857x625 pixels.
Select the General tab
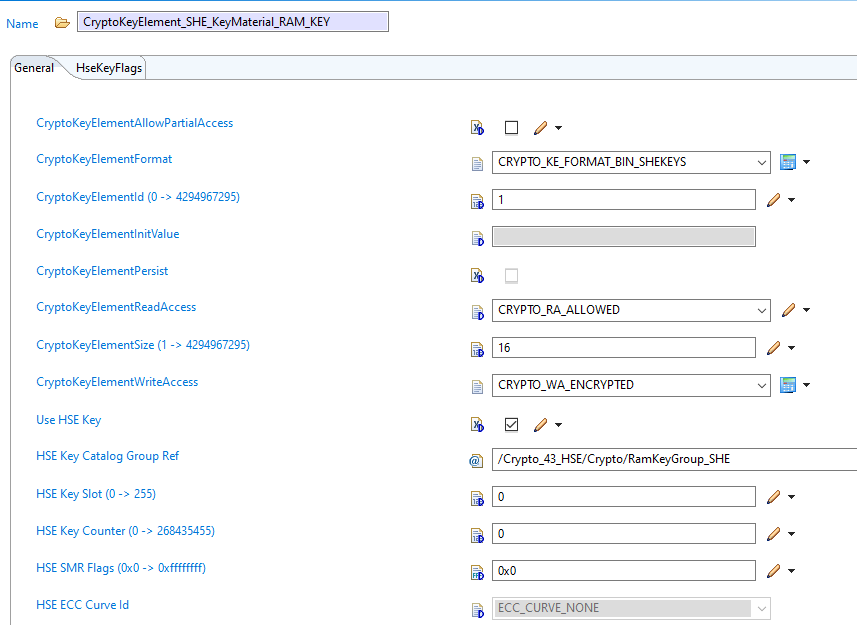pyautogui.click(x=34, y=68)
